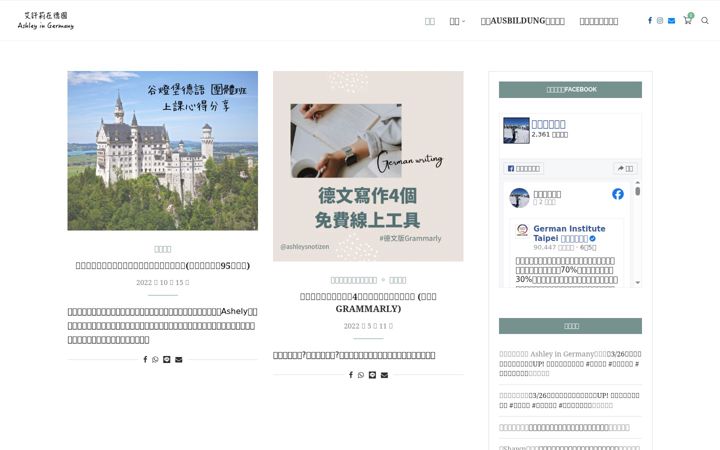
Task: Click the 90,447 followers text in the feed
Action: point(554,248)
